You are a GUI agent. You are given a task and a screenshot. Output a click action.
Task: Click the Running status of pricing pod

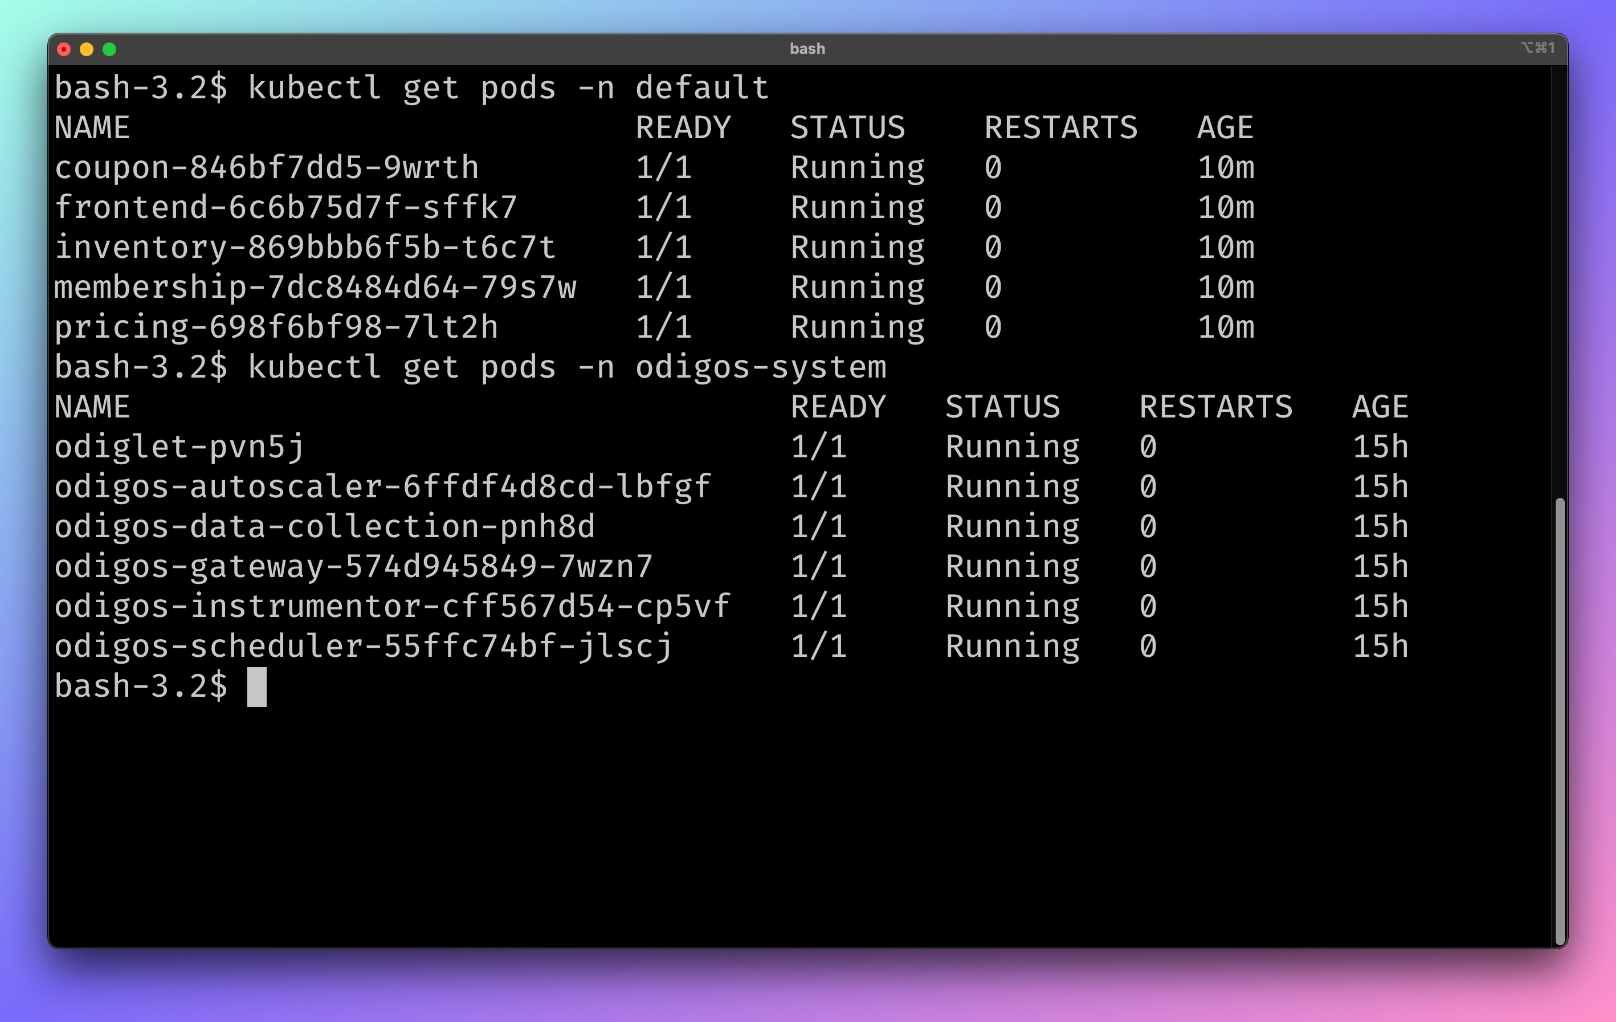click(858, 328)
